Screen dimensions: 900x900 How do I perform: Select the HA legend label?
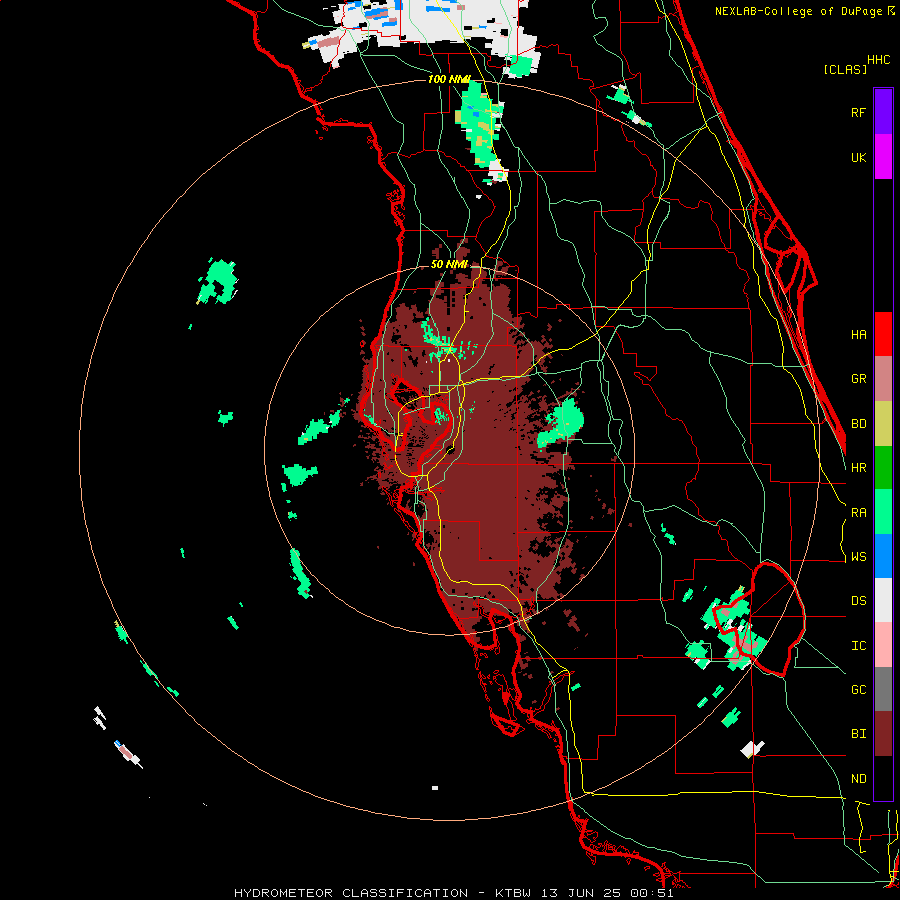[858, 335]
